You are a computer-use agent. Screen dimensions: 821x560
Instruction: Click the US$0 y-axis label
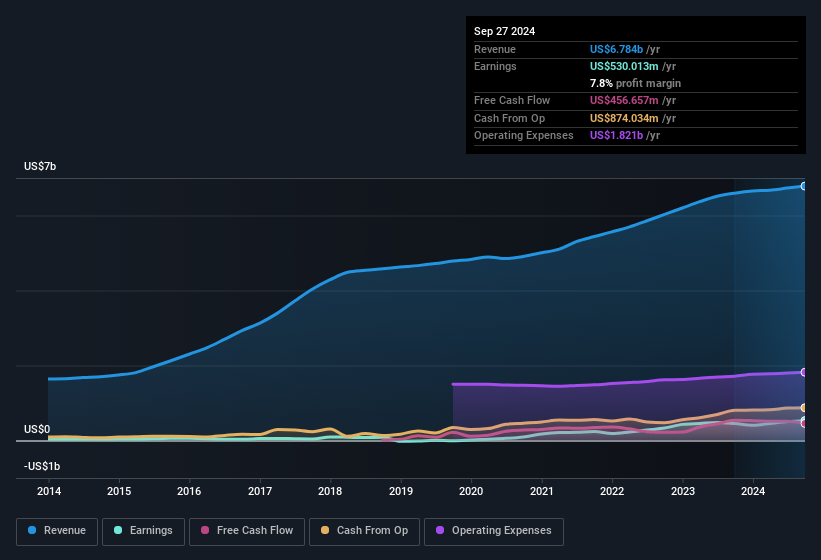(37, 429)
